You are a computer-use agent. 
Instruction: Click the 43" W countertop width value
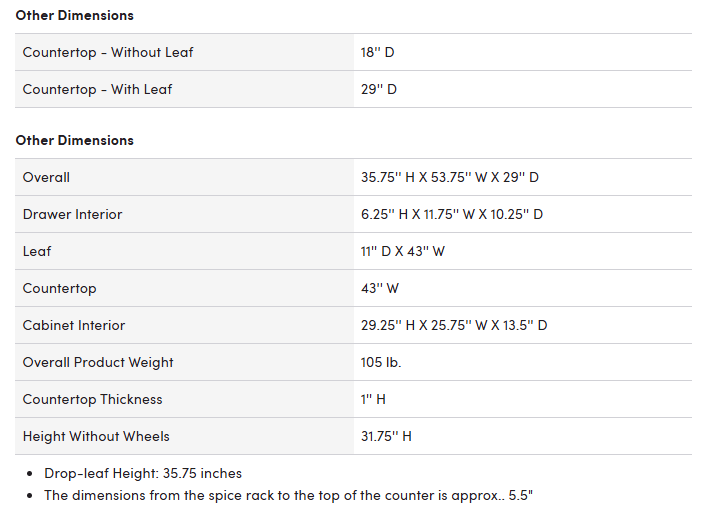379,289
